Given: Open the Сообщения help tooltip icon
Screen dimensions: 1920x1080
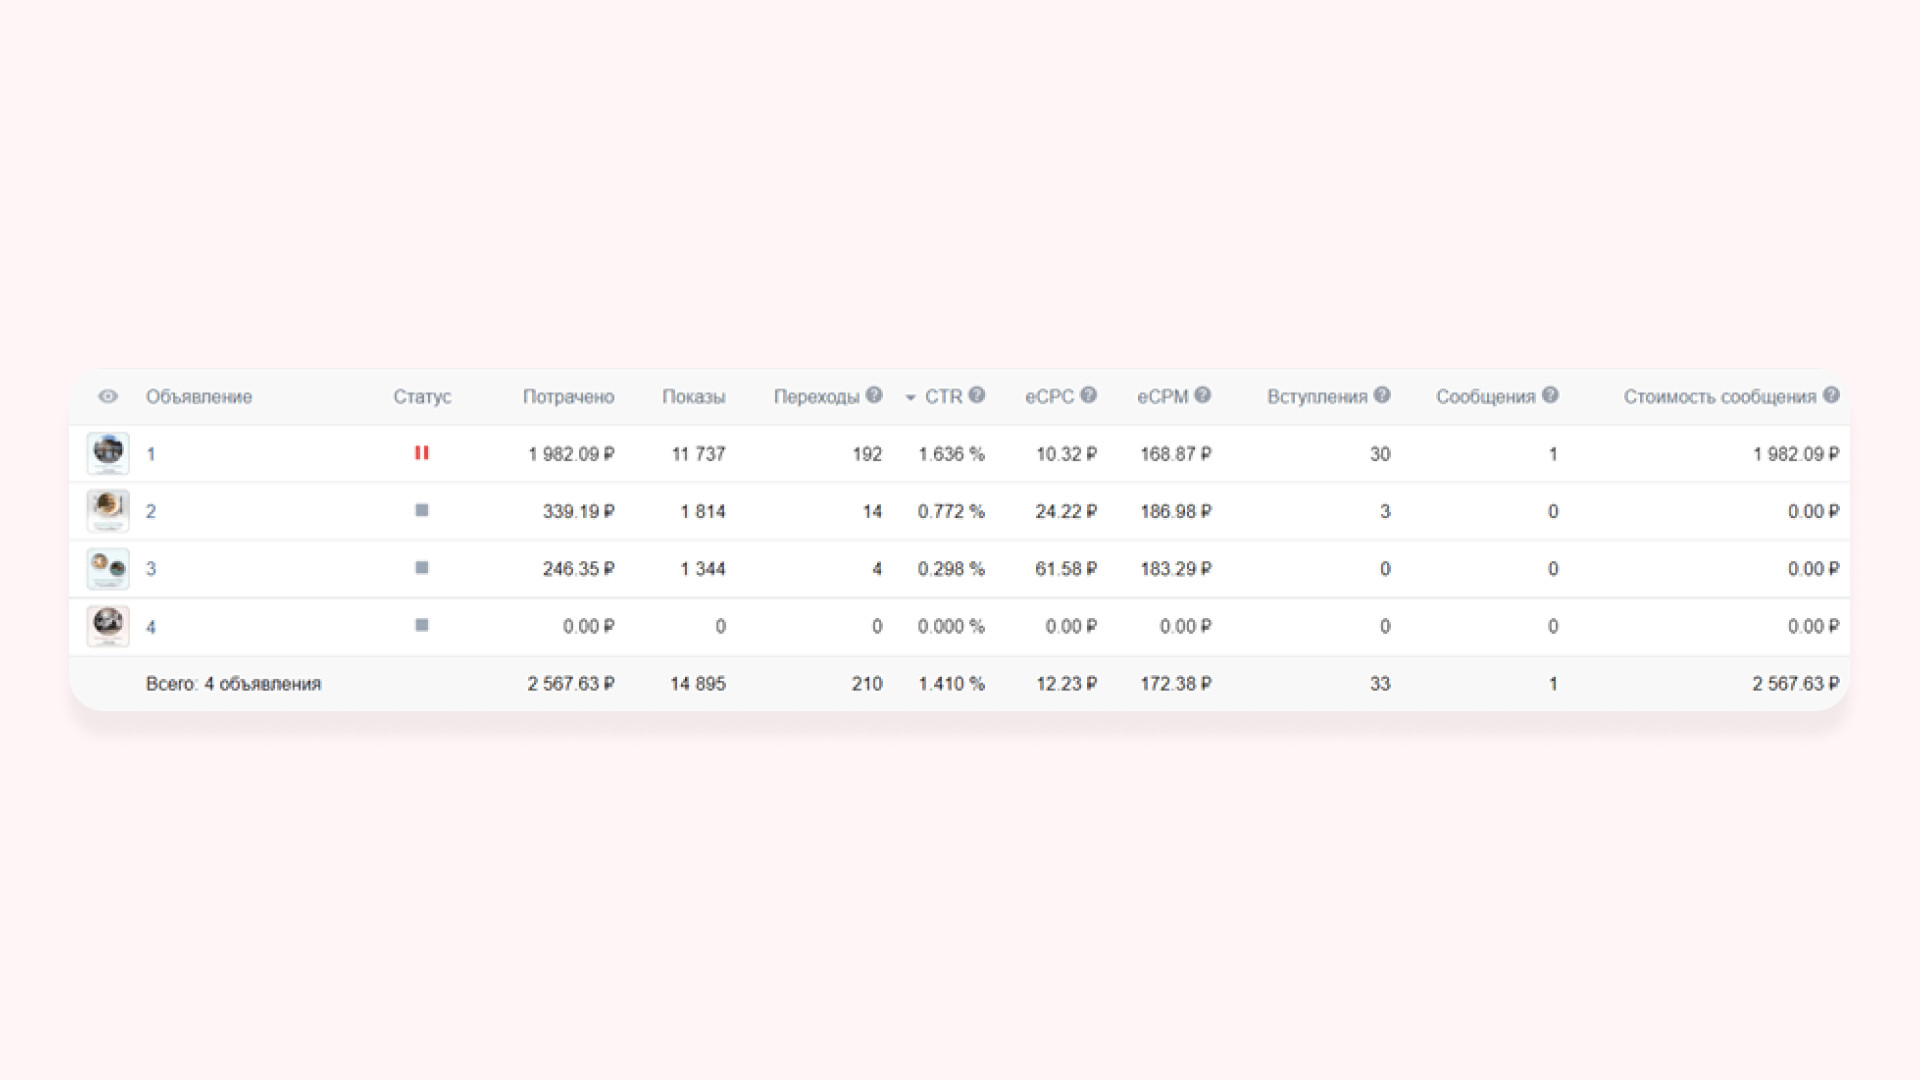Looking at the screenshot, I should coord(1550,395).
